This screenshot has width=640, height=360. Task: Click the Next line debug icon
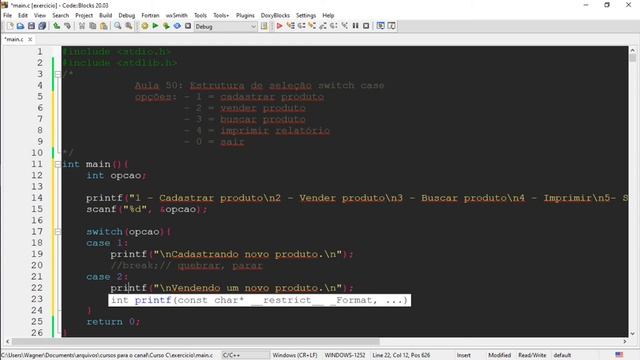coord(301,26)
